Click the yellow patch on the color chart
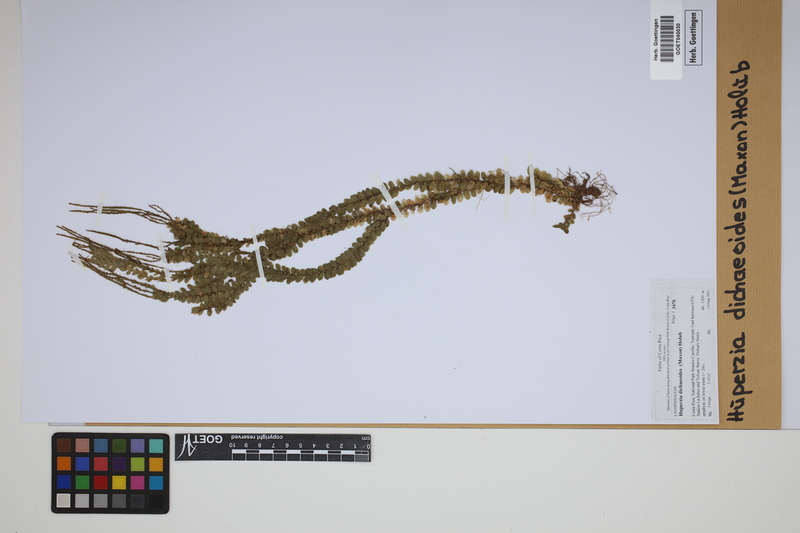The image size is (800, 533). (119, 482)
